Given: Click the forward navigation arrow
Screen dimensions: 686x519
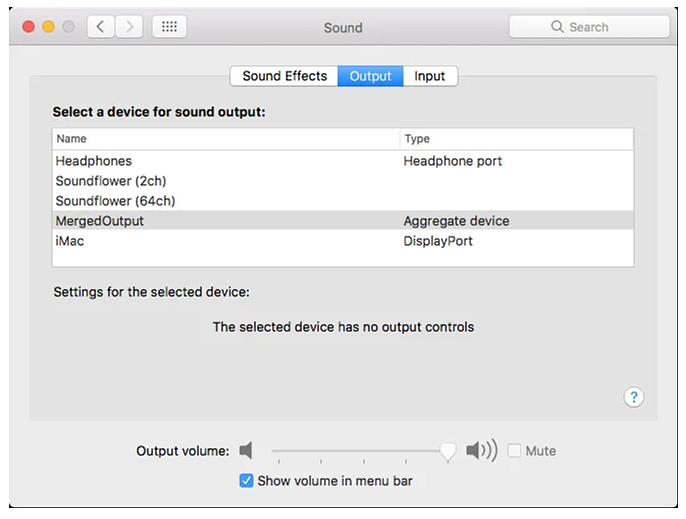Looking at the screenshot, I should pos(129,27).
